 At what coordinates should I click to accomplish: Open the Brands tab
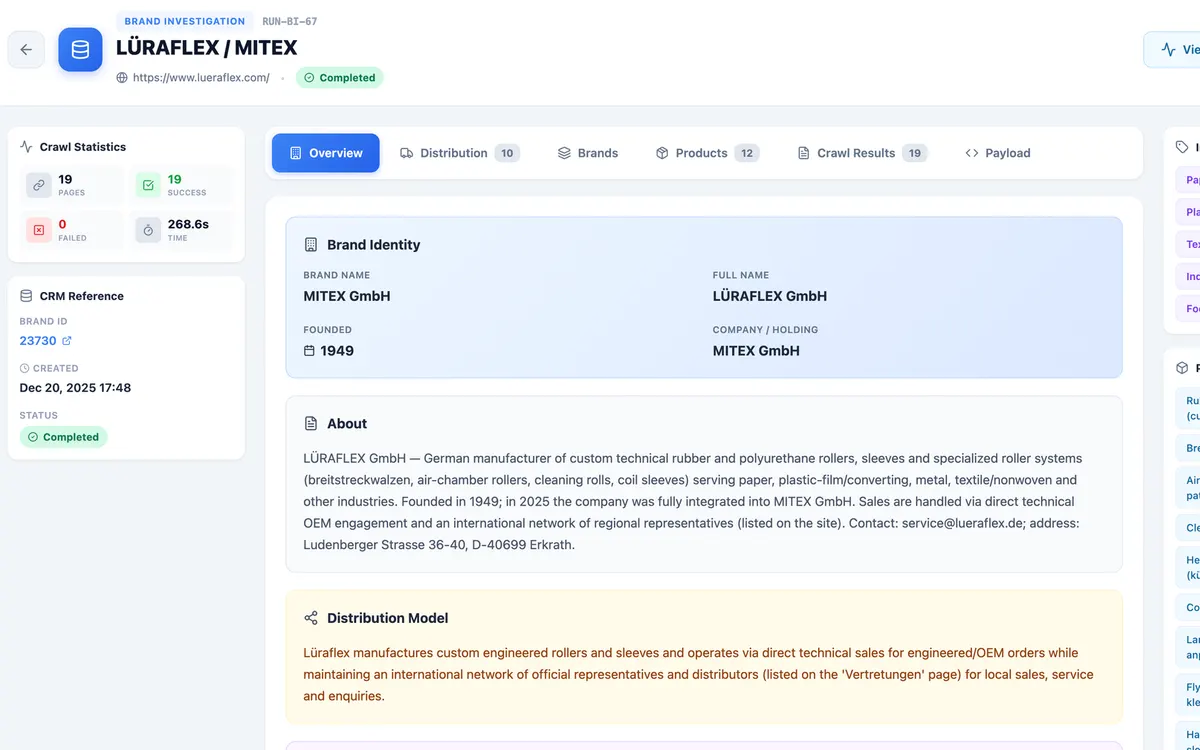coord(588,153)
